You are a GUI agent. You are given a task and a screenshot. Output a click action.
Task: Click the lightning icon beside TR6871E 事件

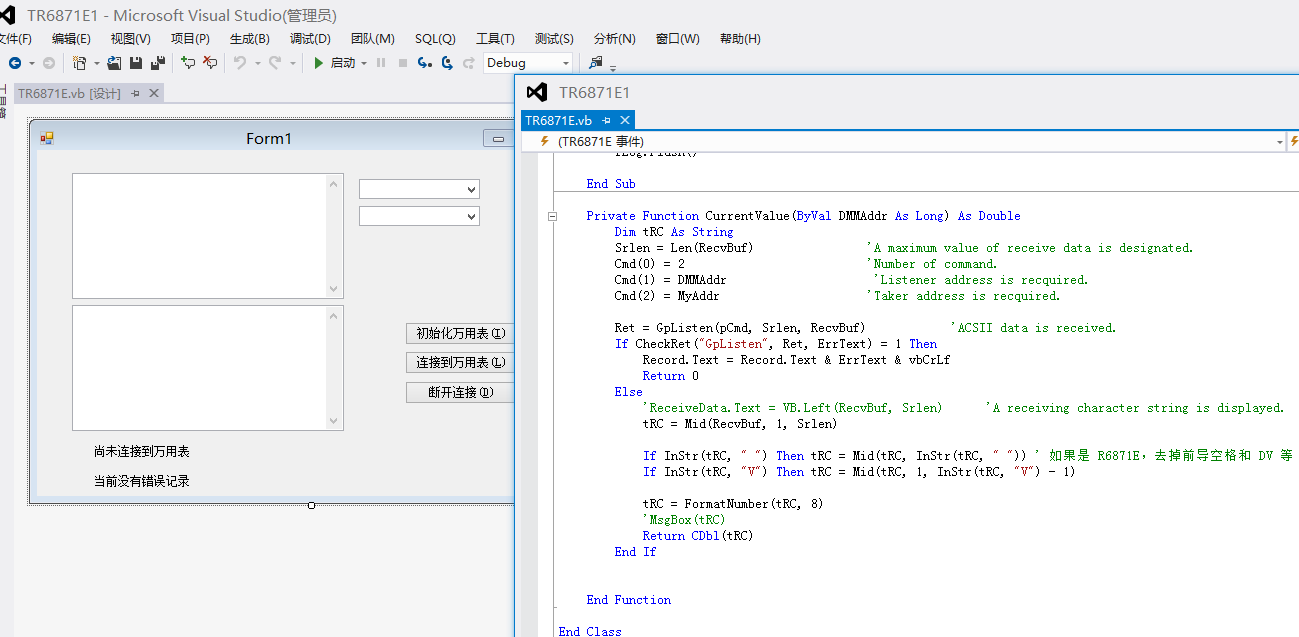(544, 142)
